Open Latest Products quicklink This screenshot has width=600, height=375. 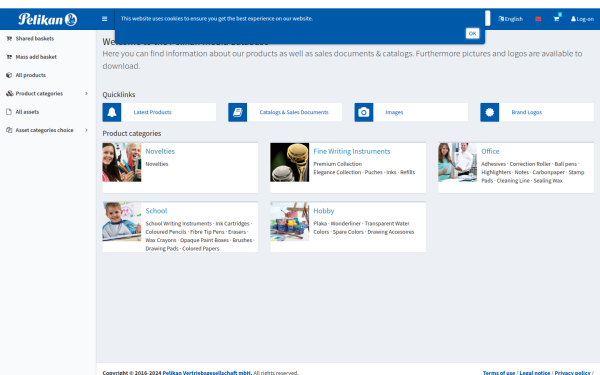(x=152, y=112)
